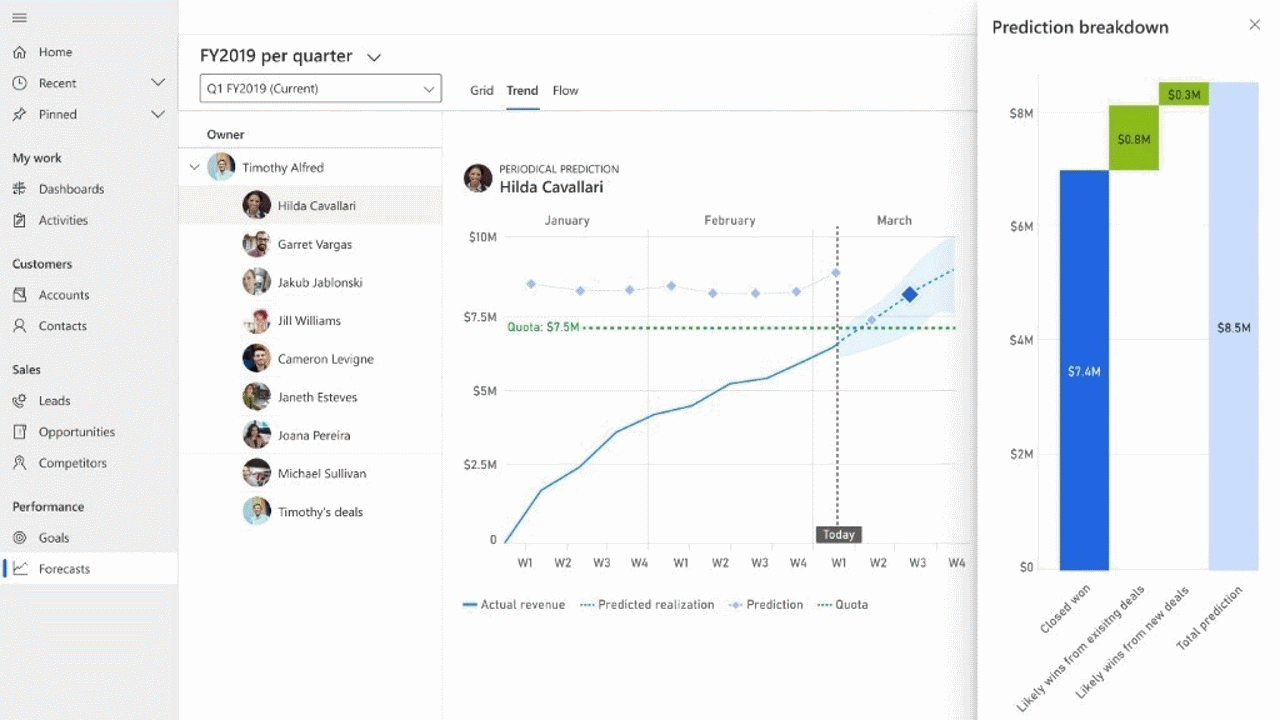Open the hamburger navigation menu

[x=19, y=18]
